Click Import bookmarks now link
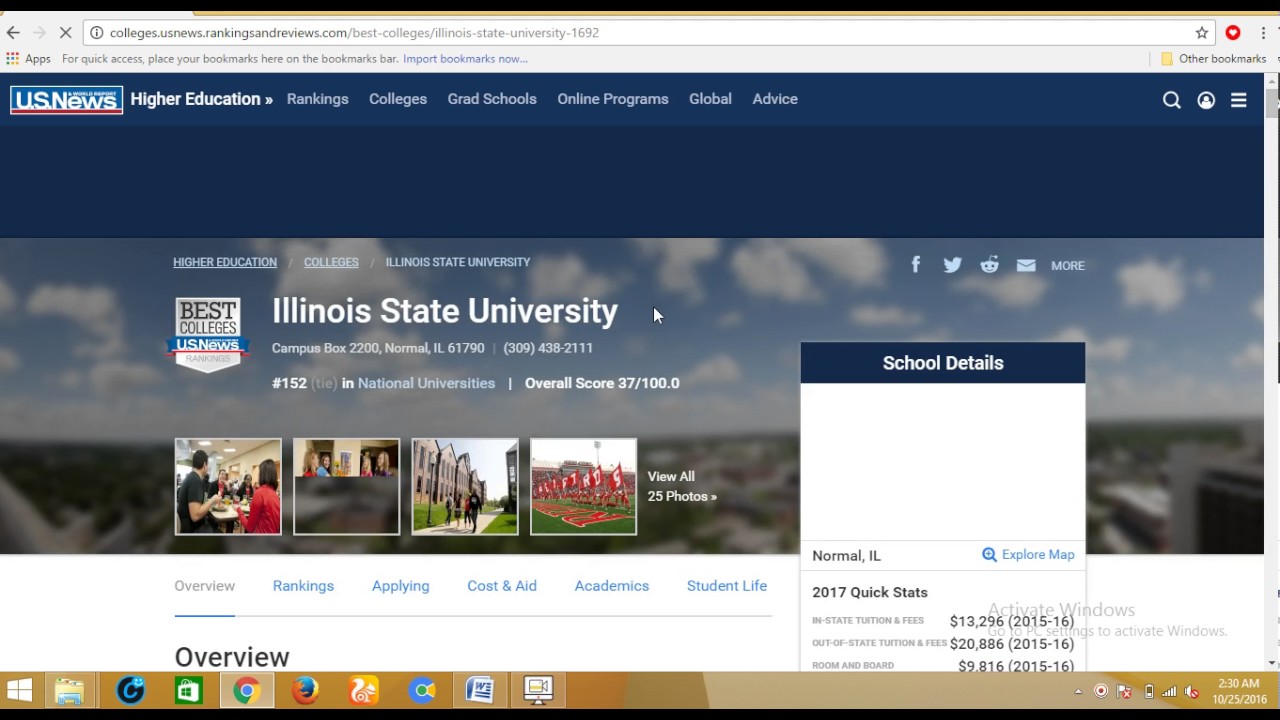This screenshot has width=1280, height=720. tap(465, 59)
